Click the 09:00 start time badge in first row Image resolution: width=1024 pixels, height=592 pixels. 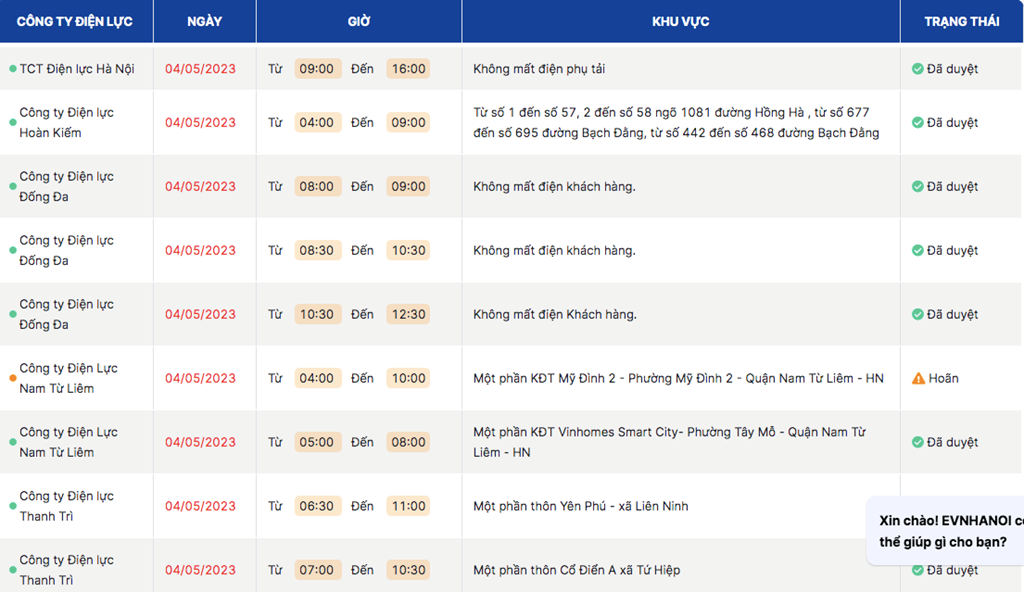pyautogui.click(x=317, y=69)
